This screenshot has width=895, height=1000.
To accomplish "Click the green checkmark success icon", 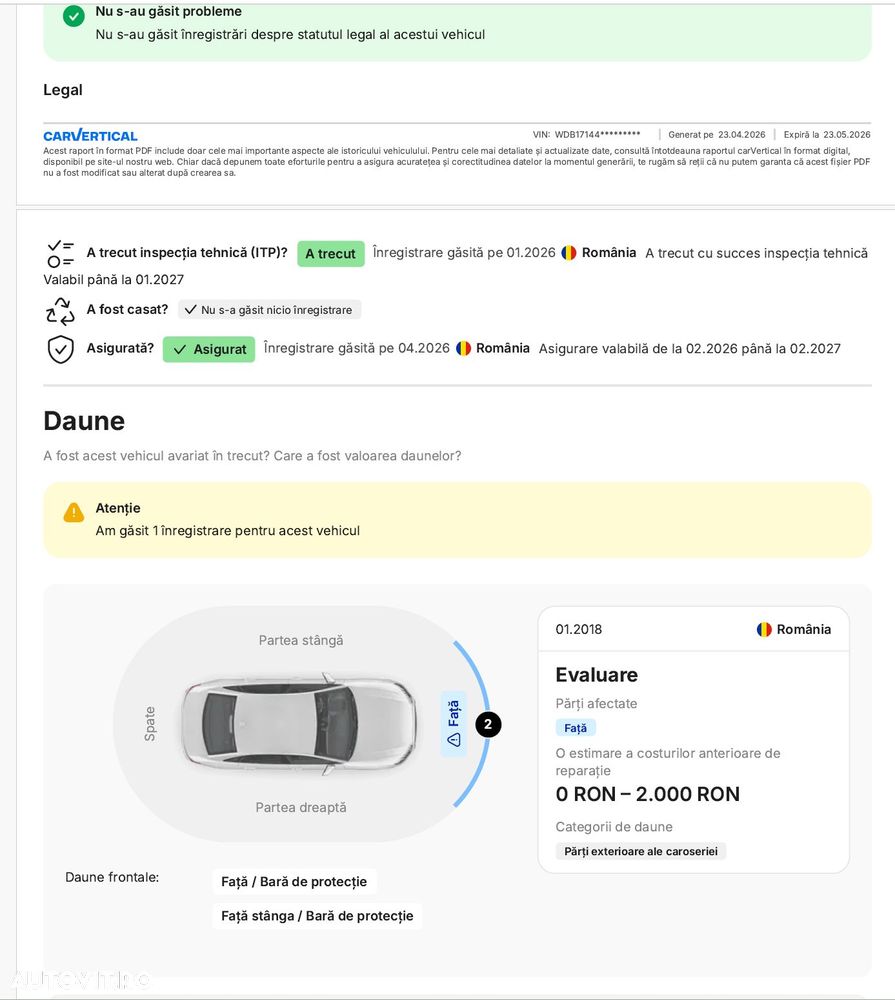I will [x=73, y=16].
